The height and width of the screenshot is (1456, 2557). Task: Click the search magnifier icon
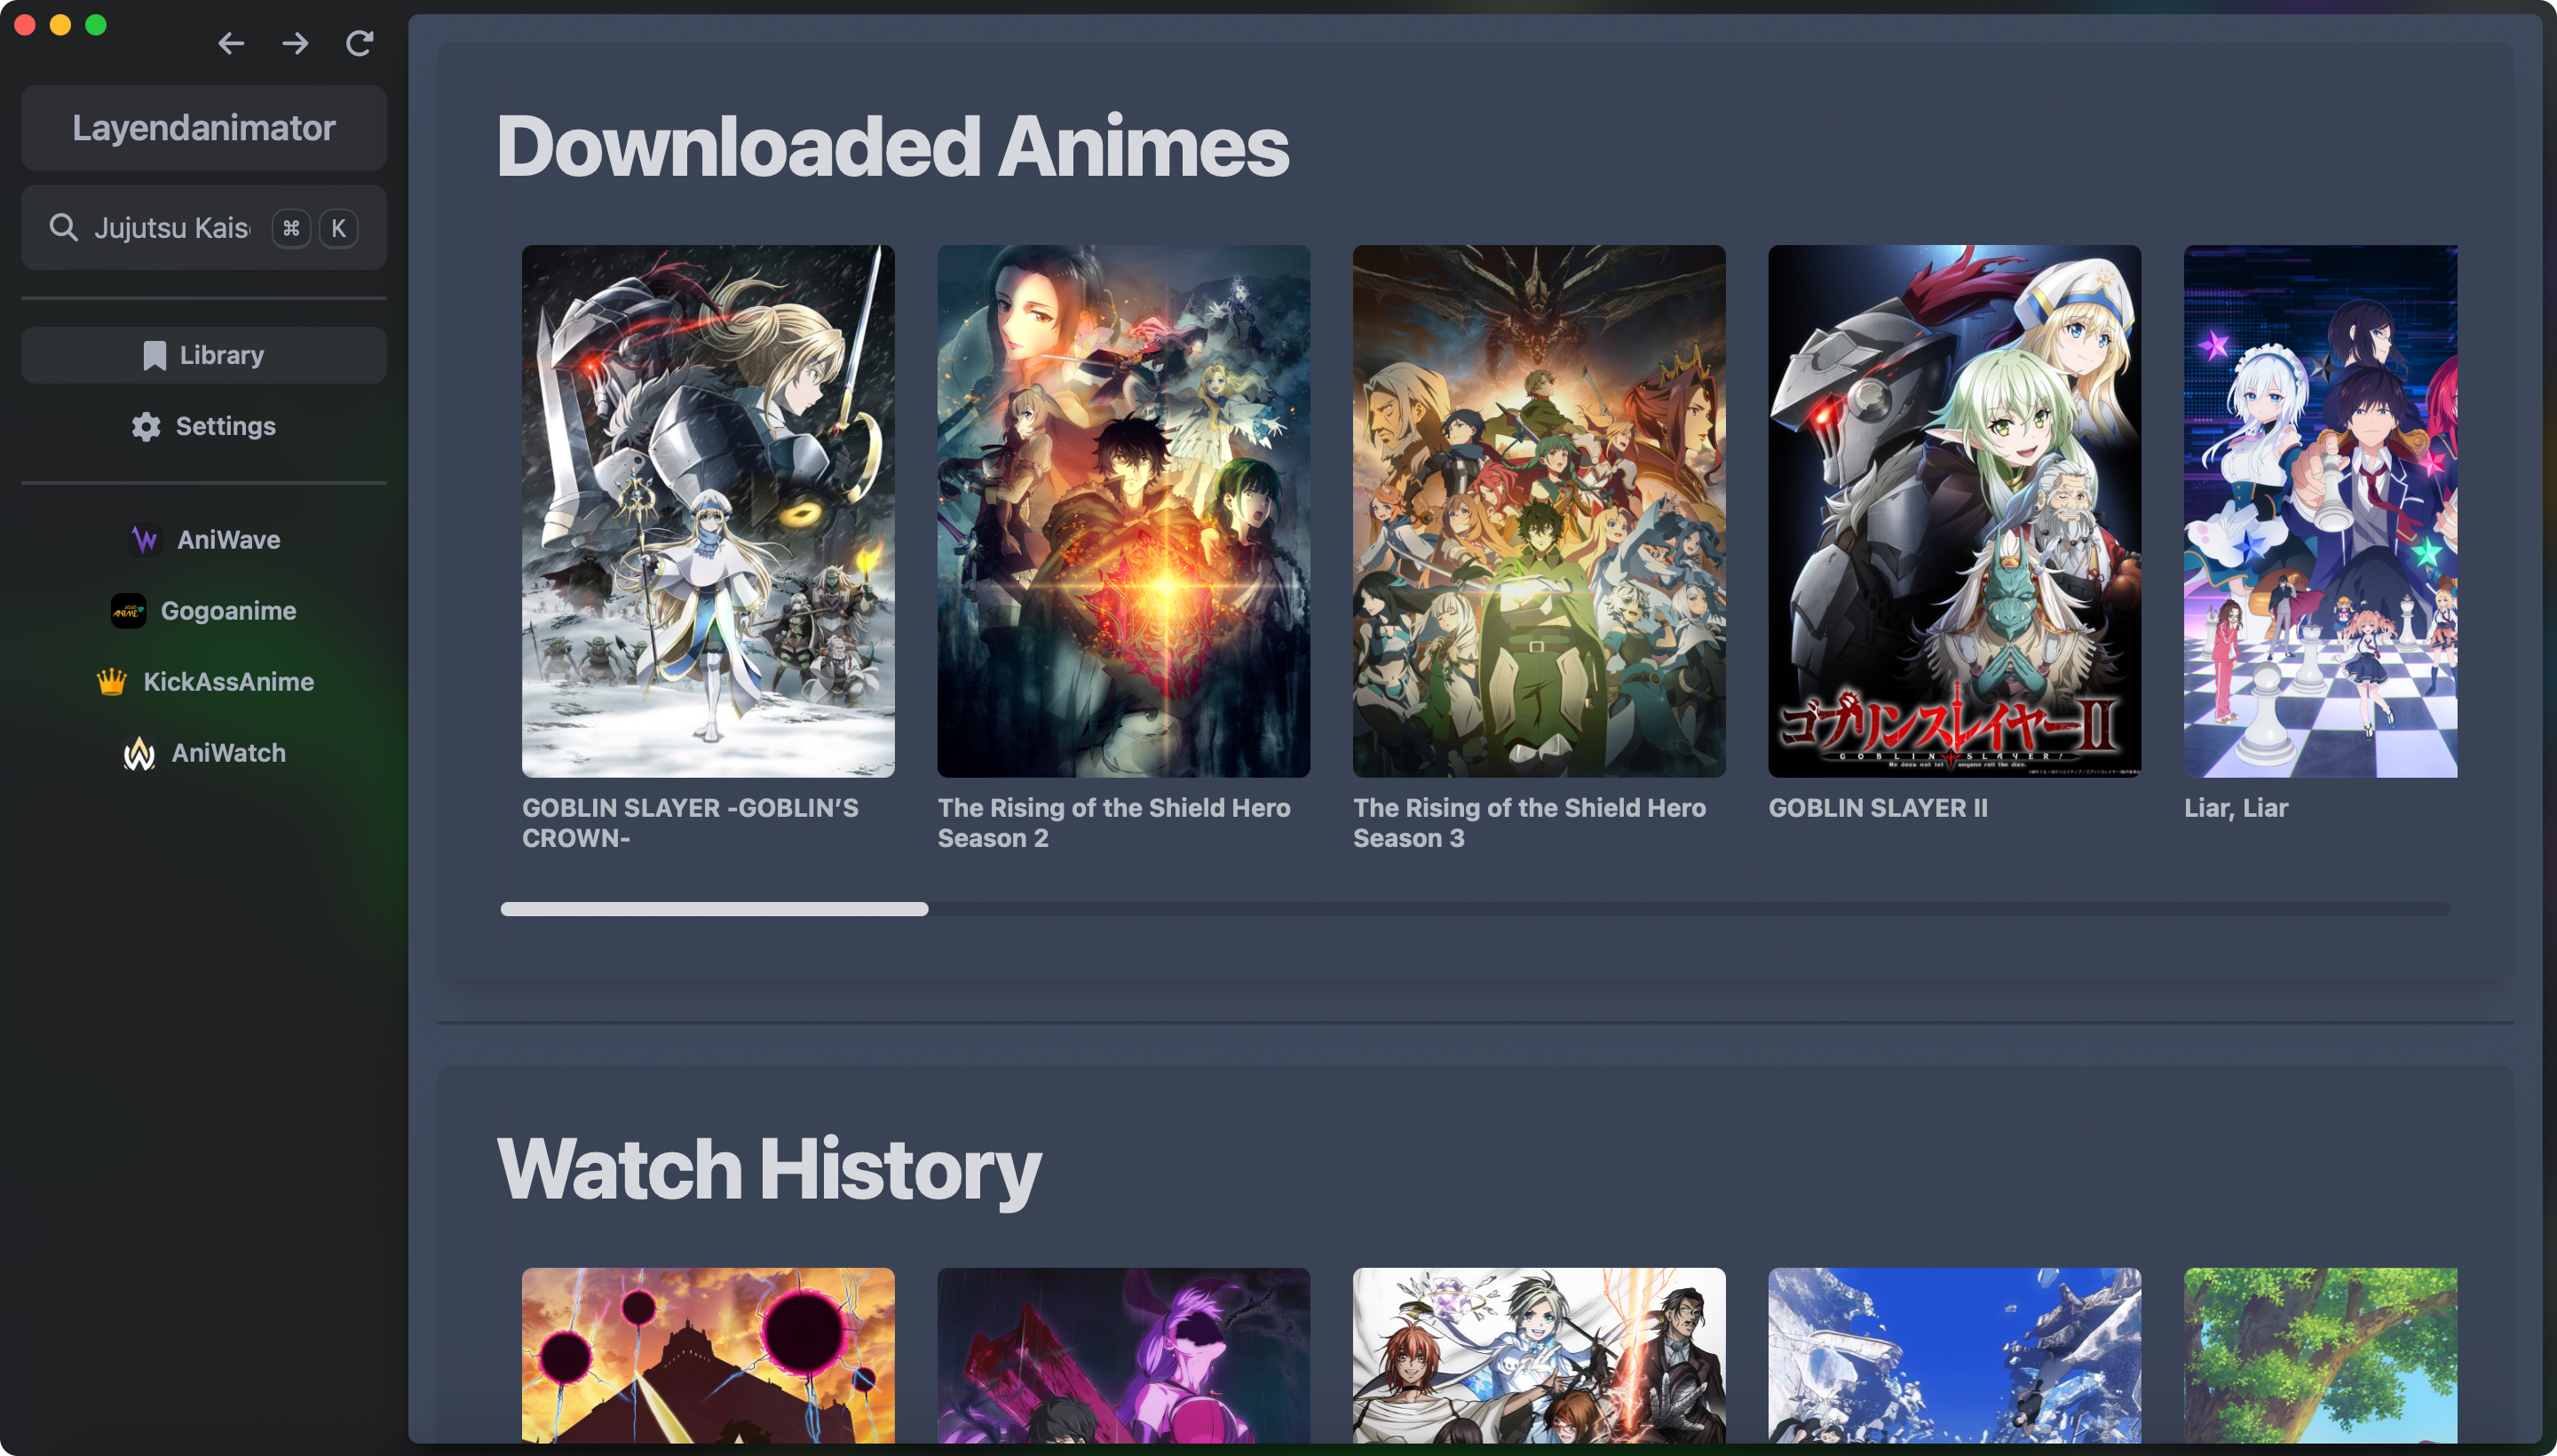click(64, 228)
